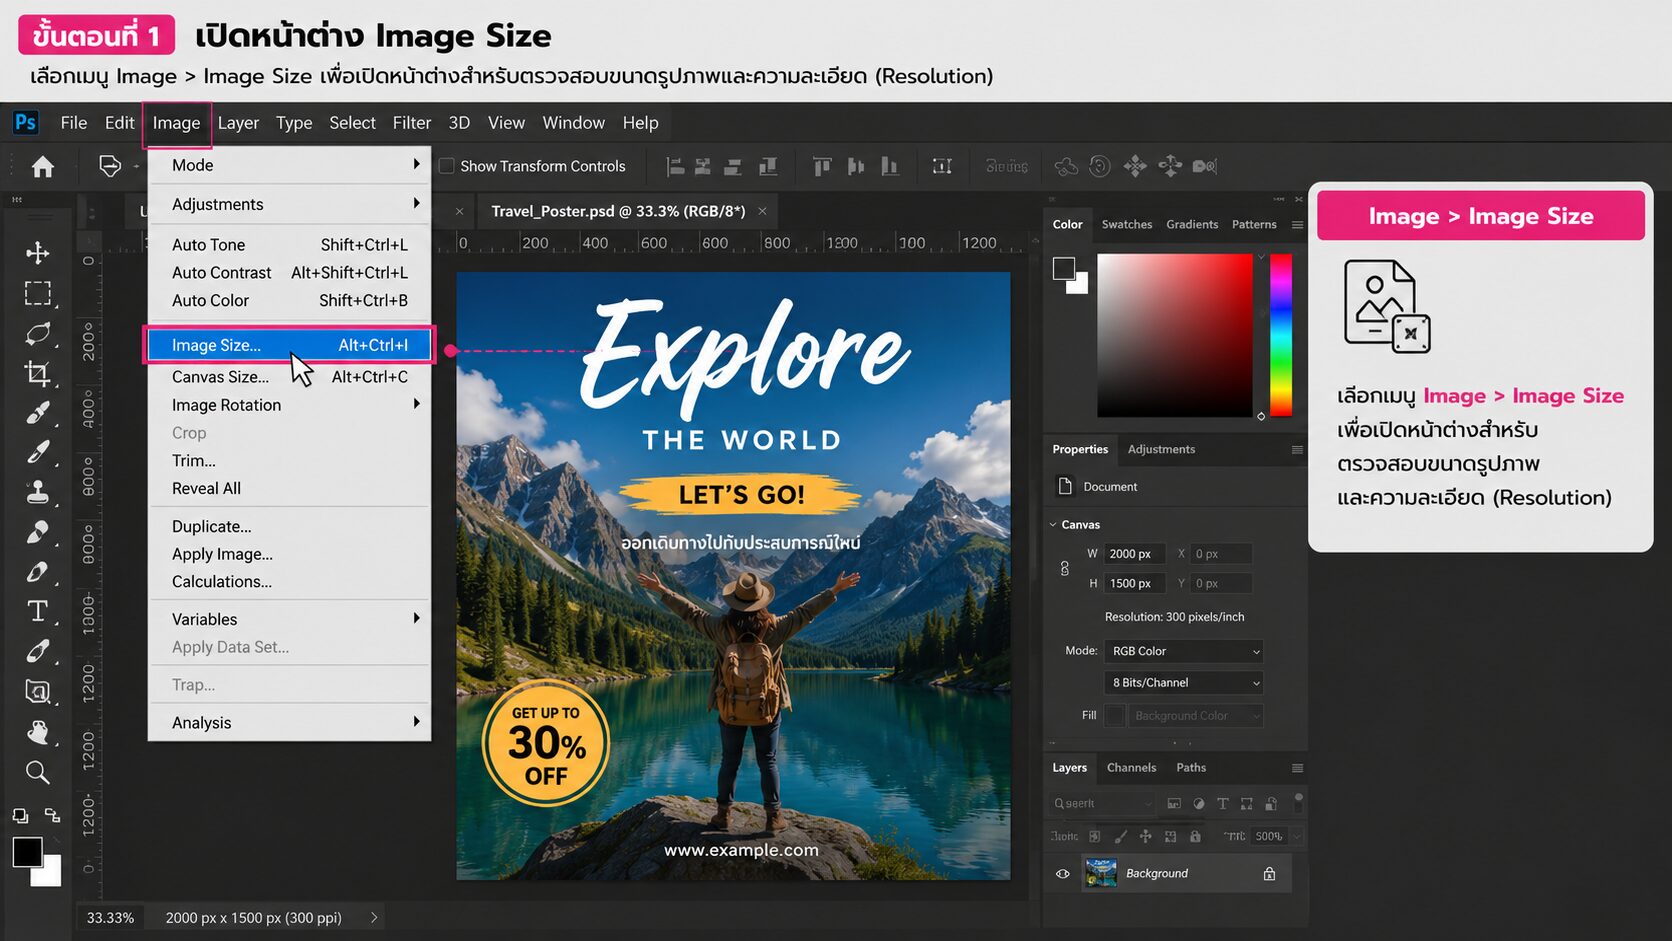Screen dimensions: 1672x941
Task: Open the Color panel options menu
Action: (1297, 225)
